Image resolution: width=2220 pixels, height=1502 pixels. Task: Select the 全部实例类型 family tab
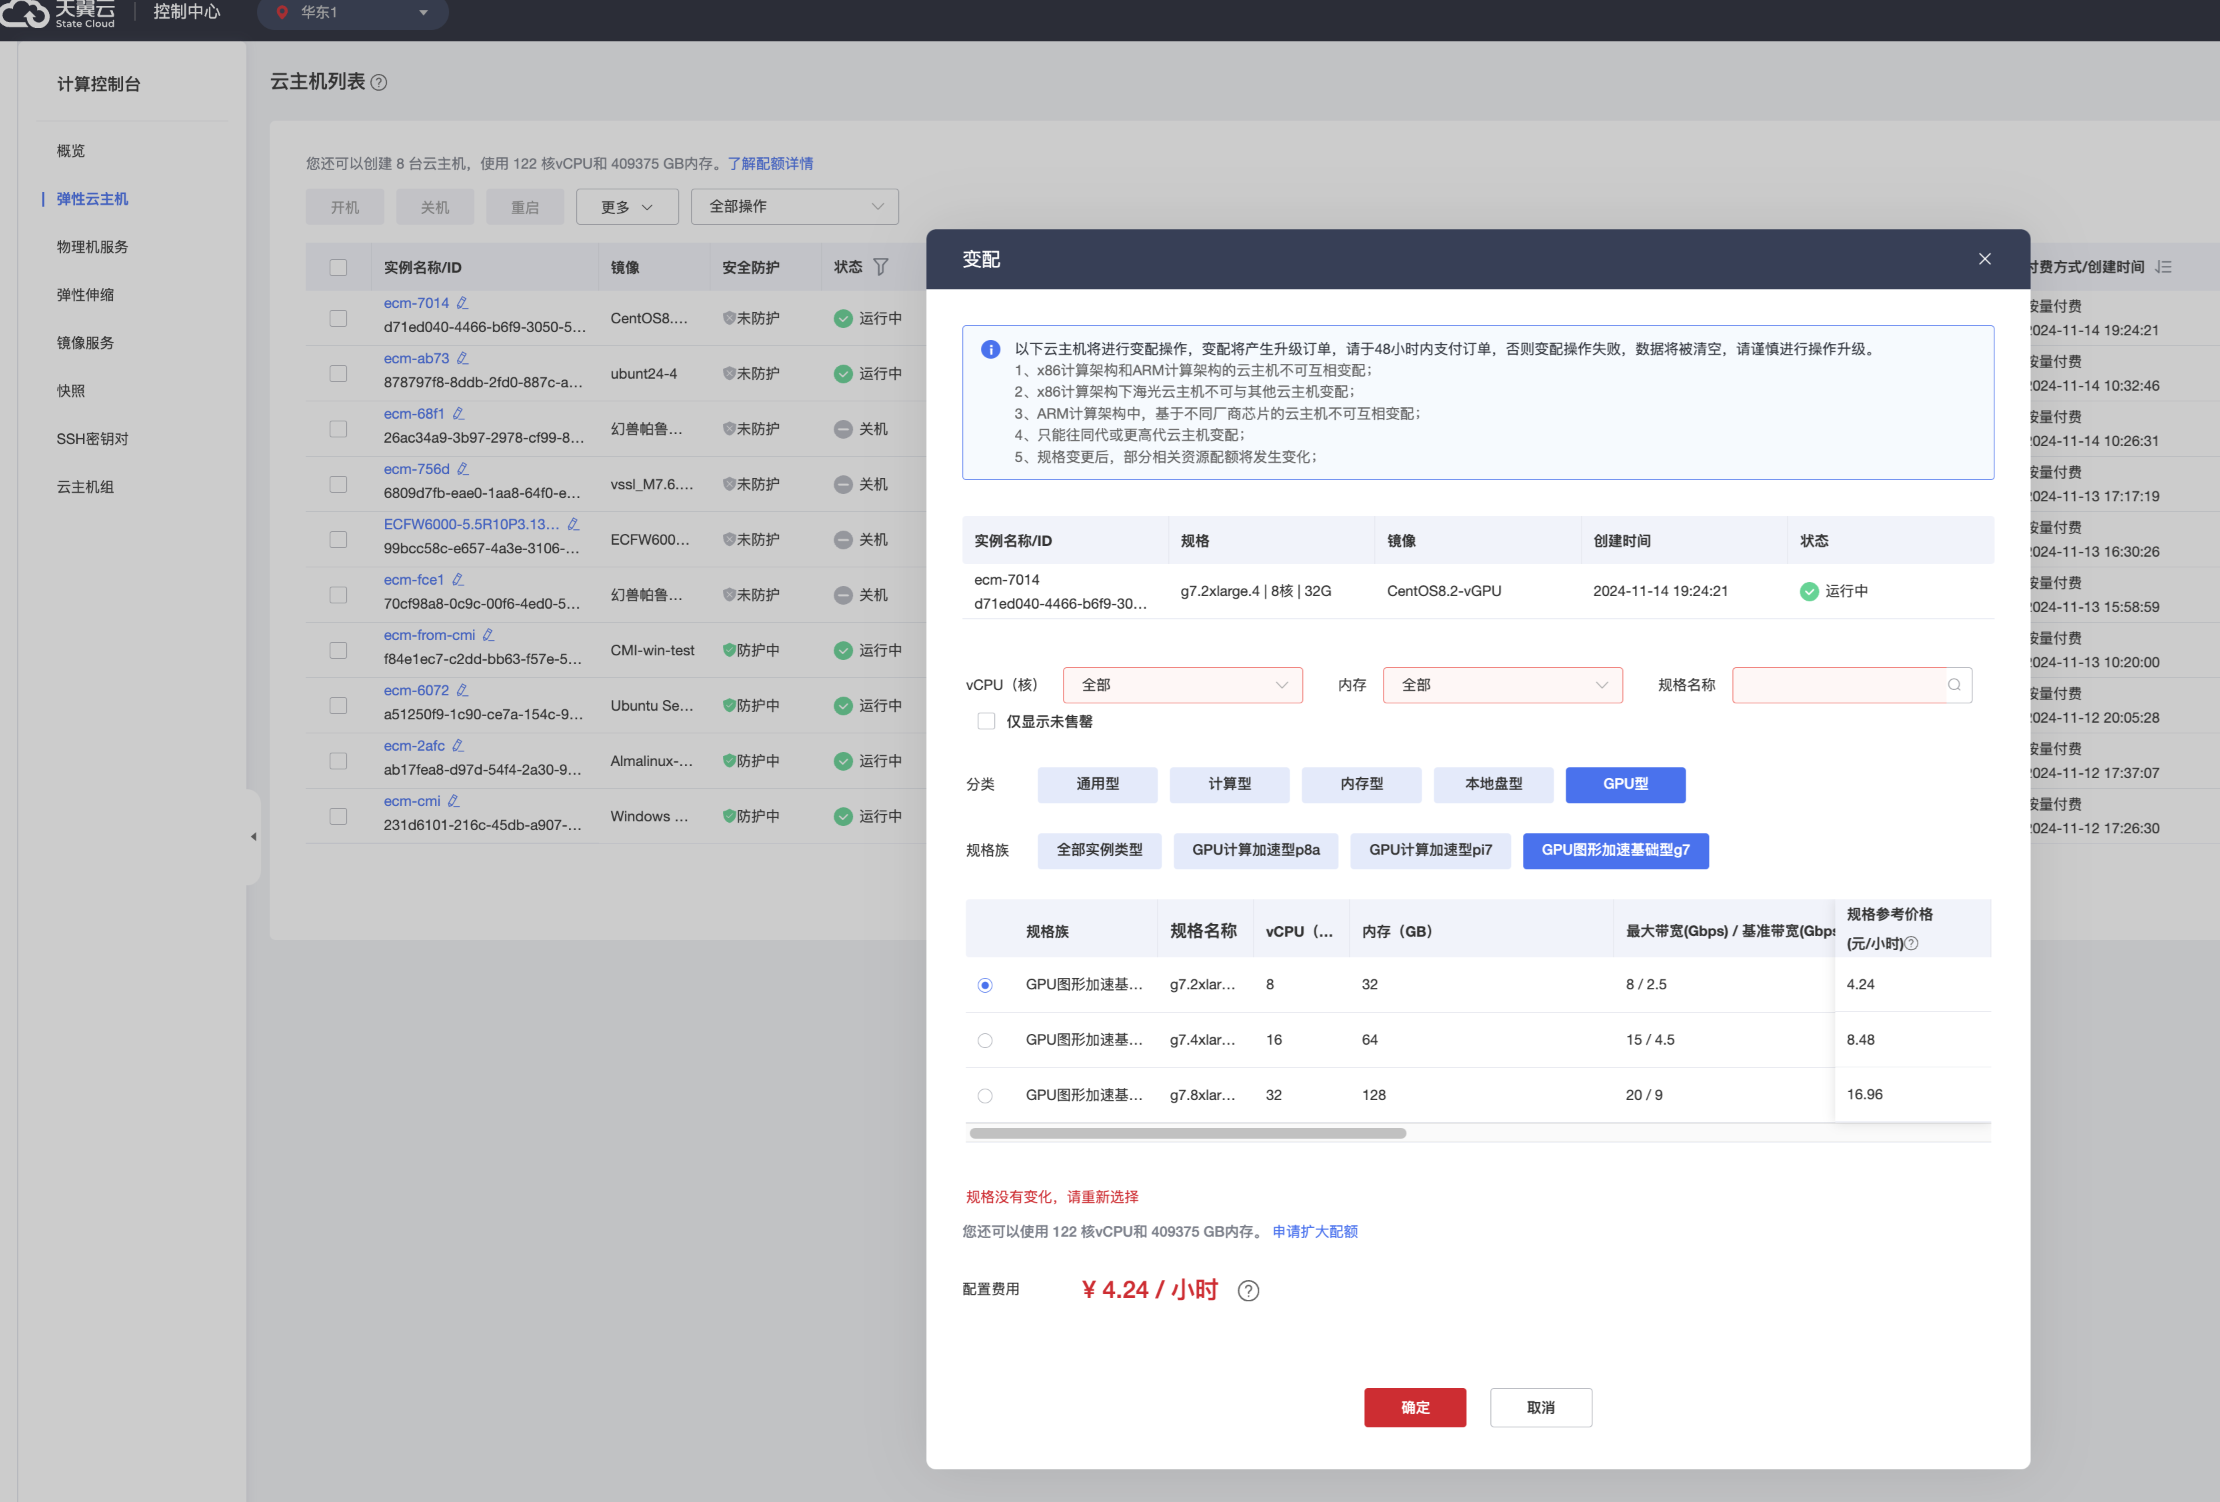click(1099, 851)
